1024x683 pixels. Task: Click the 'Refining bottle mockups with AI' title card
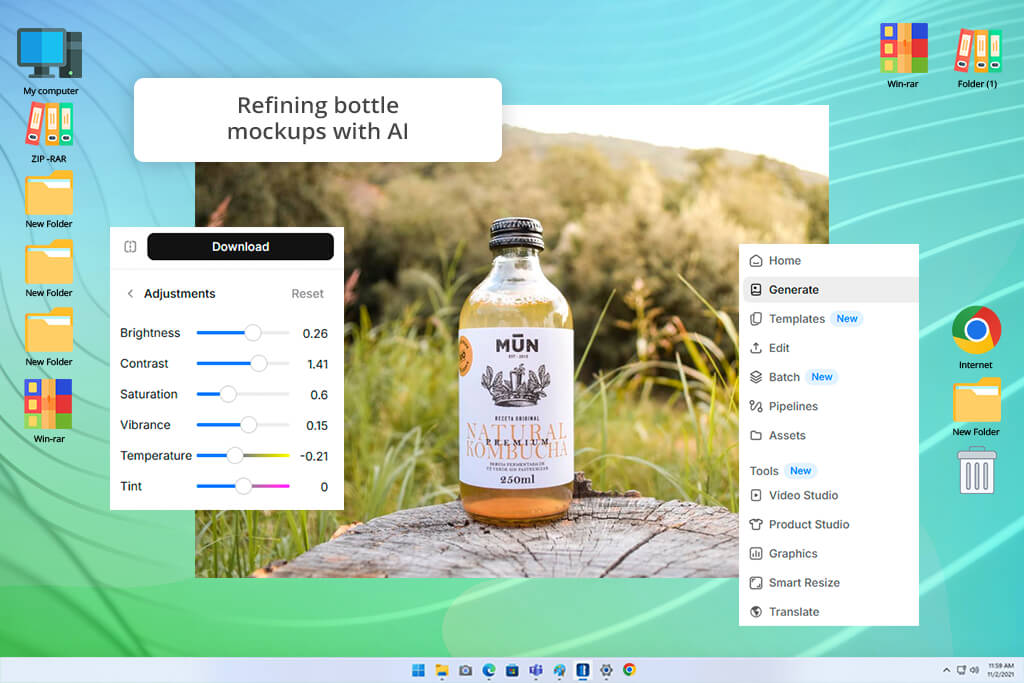318,119
